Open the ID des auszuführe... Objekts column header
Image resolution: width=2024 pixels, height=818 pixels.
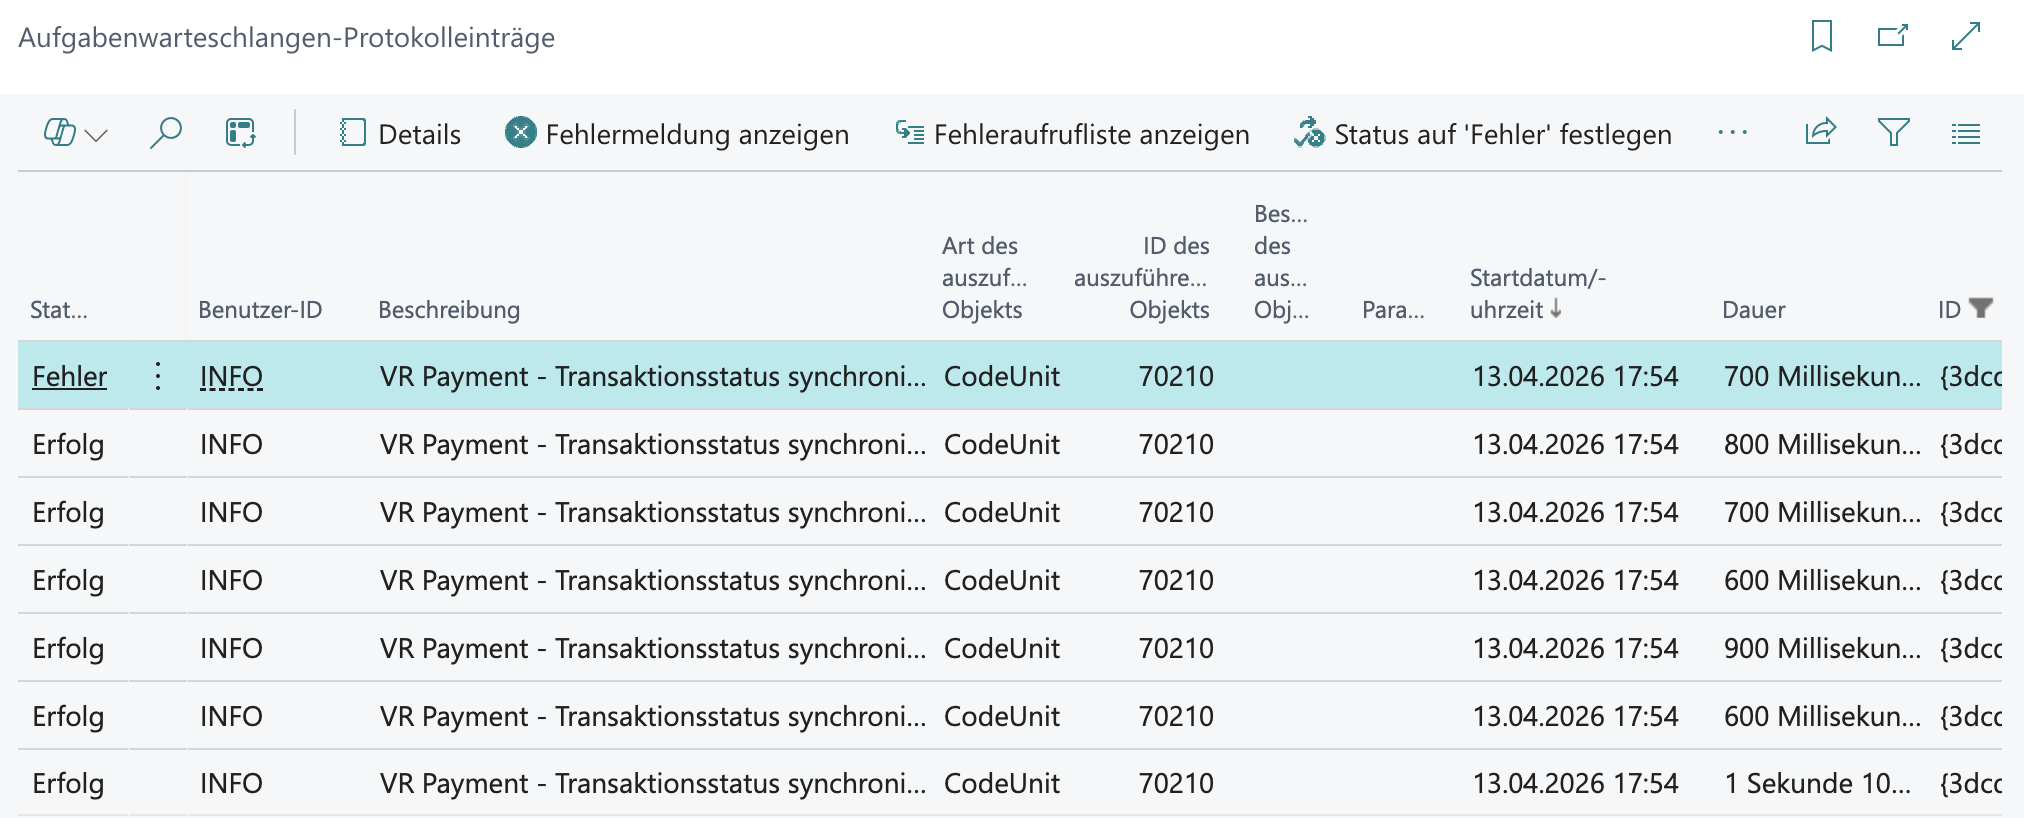(1141, 278)
